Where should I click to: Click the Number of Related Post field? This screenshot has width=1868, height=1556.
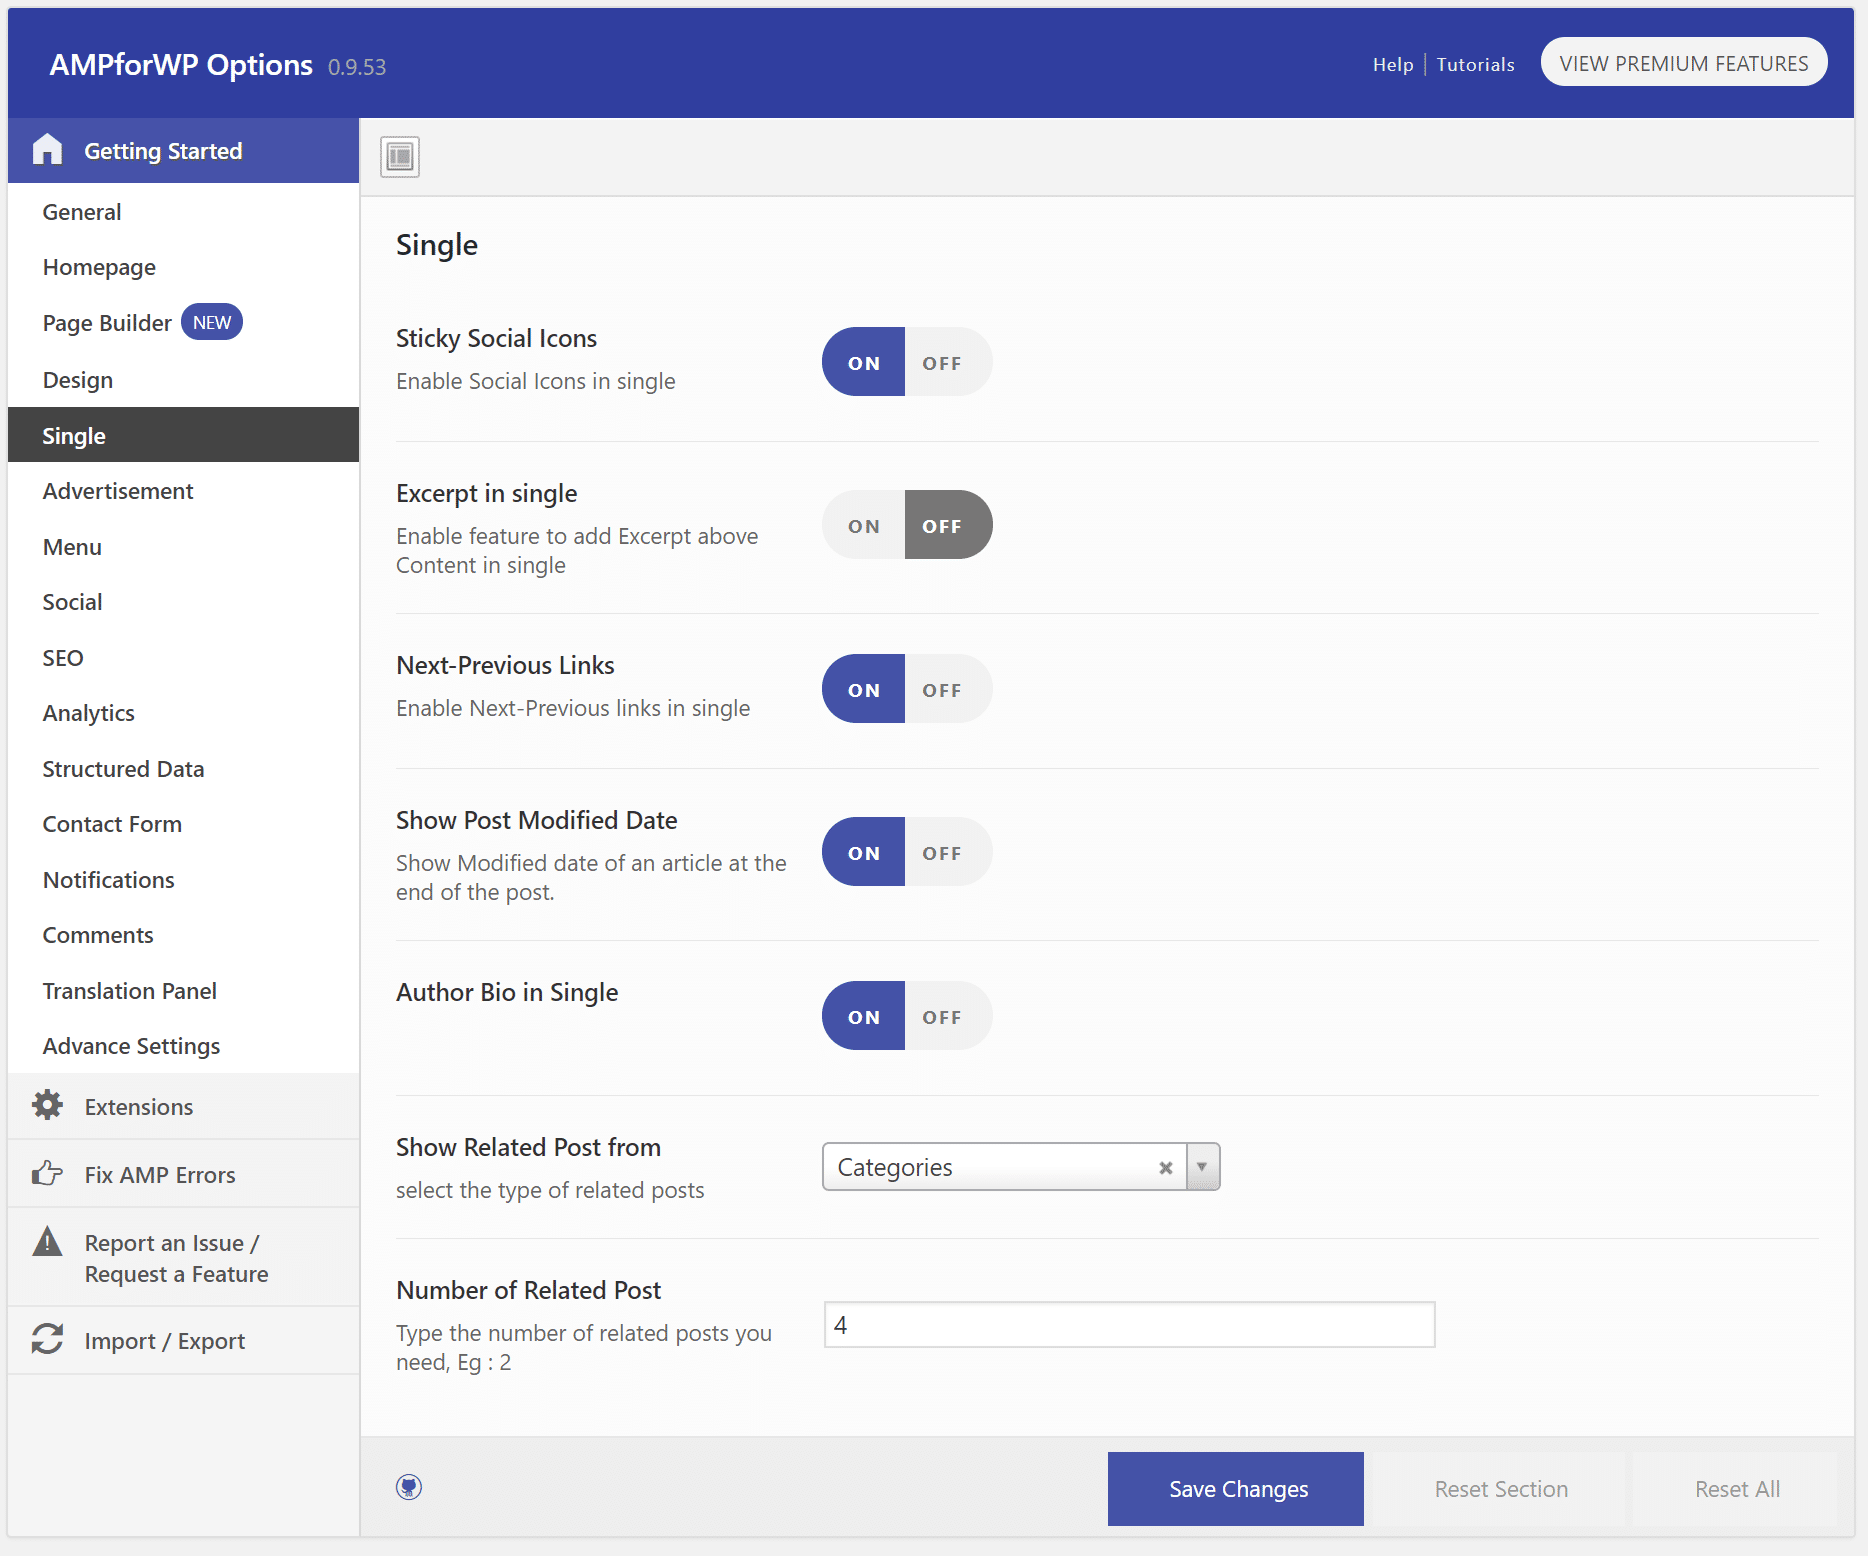1129,1325
